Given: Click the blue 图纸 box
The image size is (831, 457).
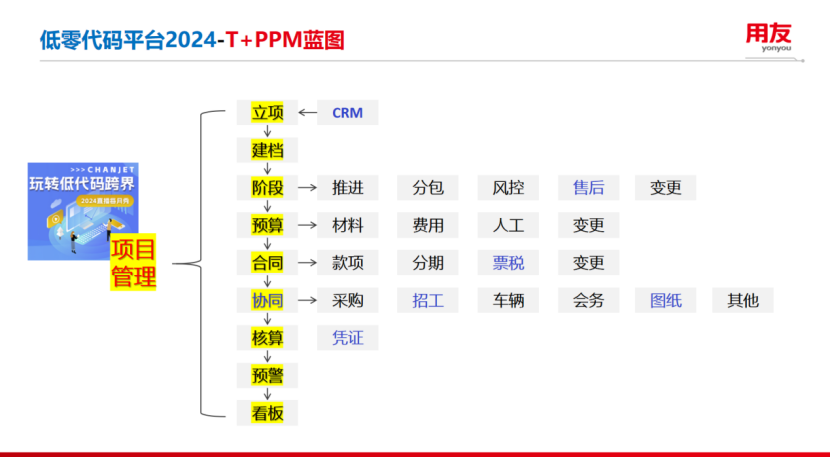Looking at the screenshot, I should pos(666,300).
